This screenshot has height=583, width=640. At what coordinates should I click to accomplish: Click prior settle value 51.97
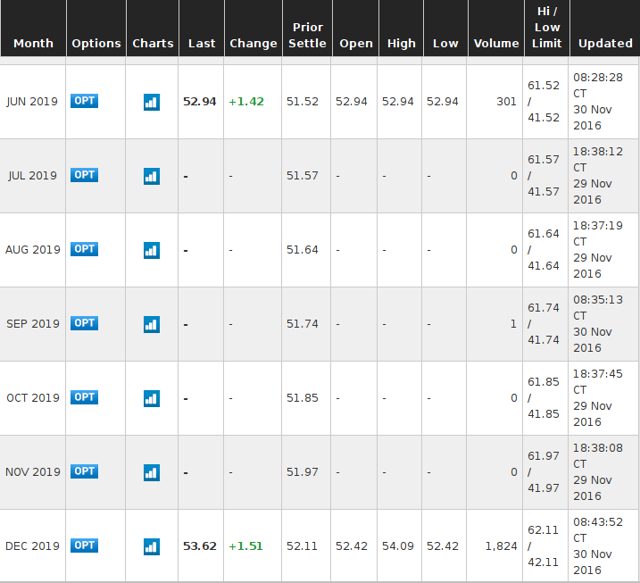click(302, 472)
